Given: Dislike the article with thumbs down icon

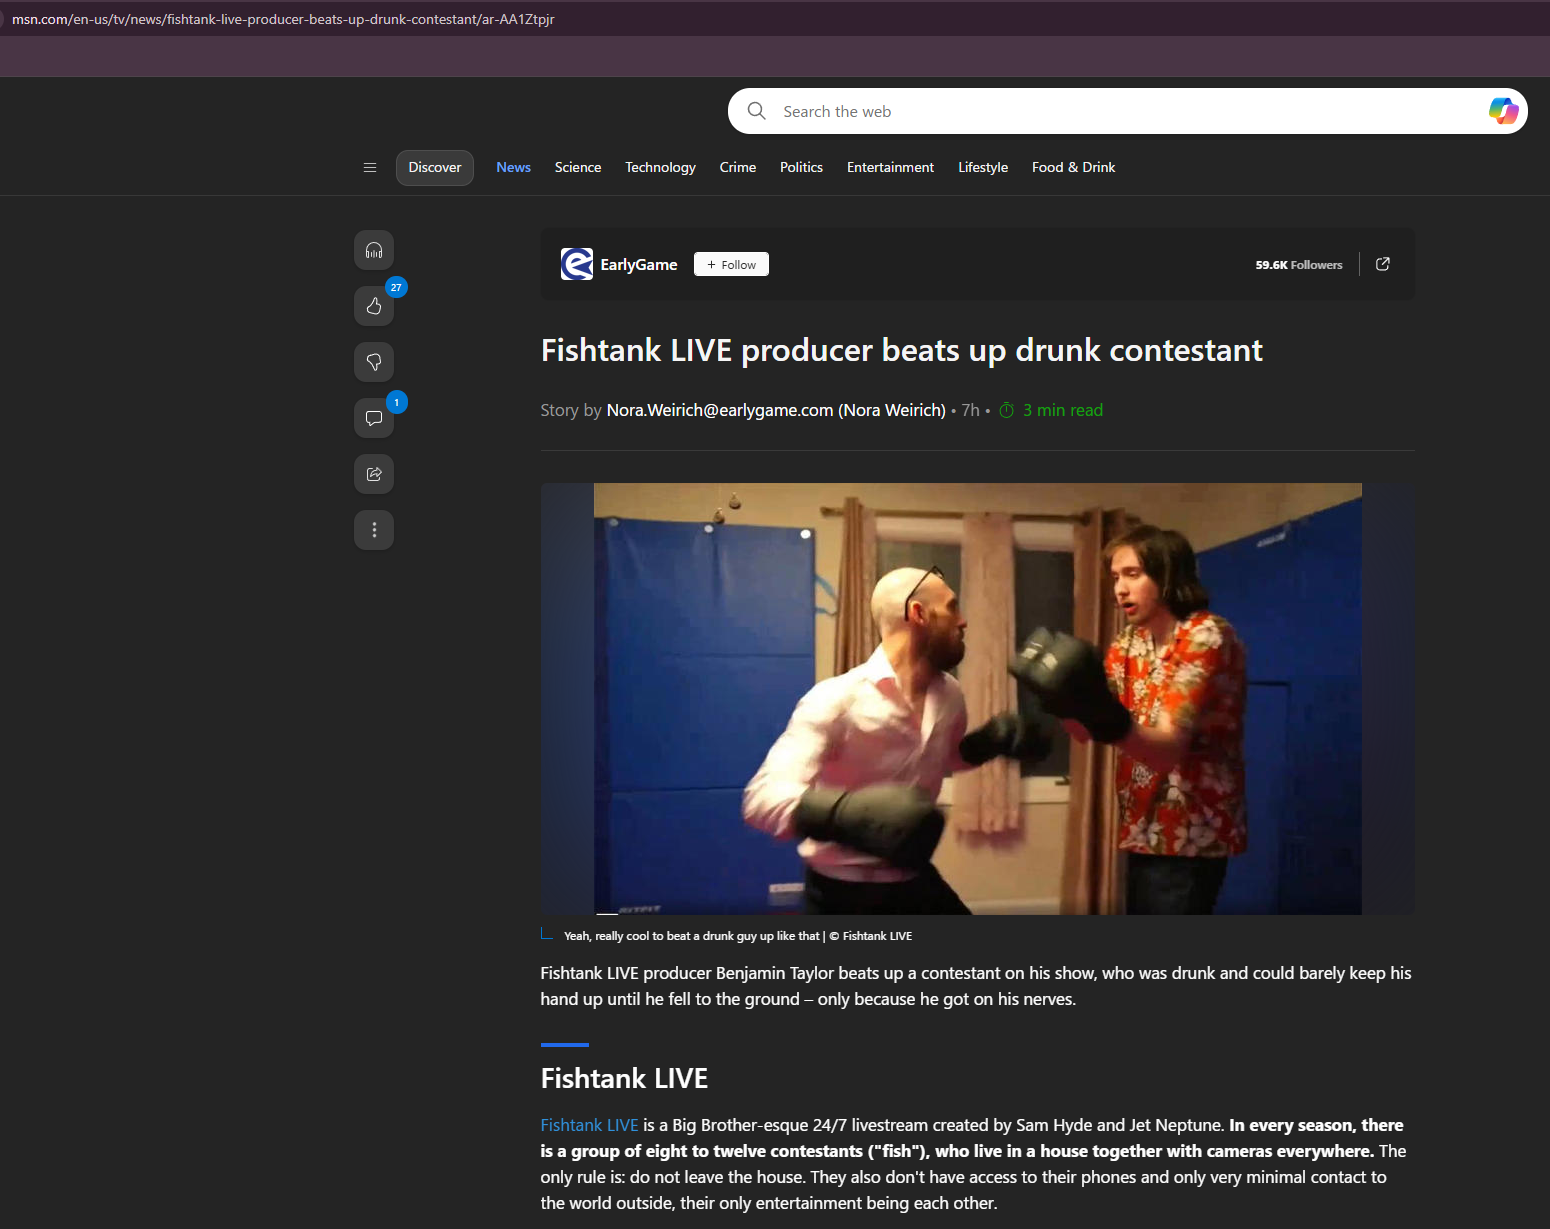Looking at the screenshot, I should 374,362.
